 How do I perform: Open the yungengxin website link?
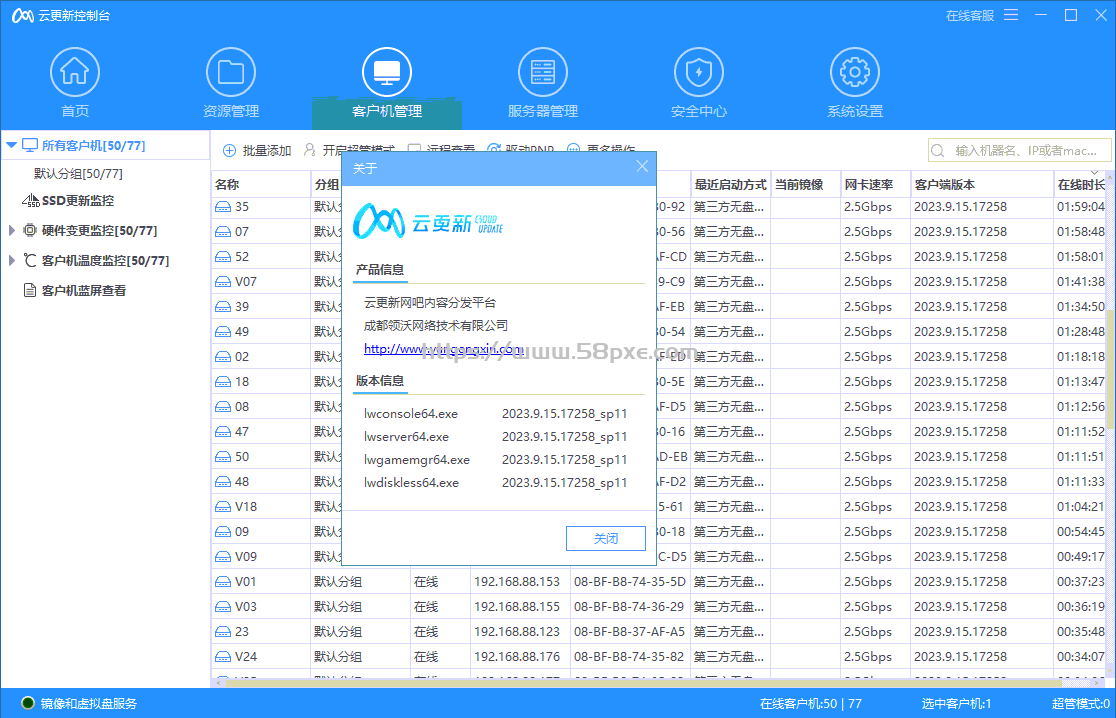pos(443,349)
